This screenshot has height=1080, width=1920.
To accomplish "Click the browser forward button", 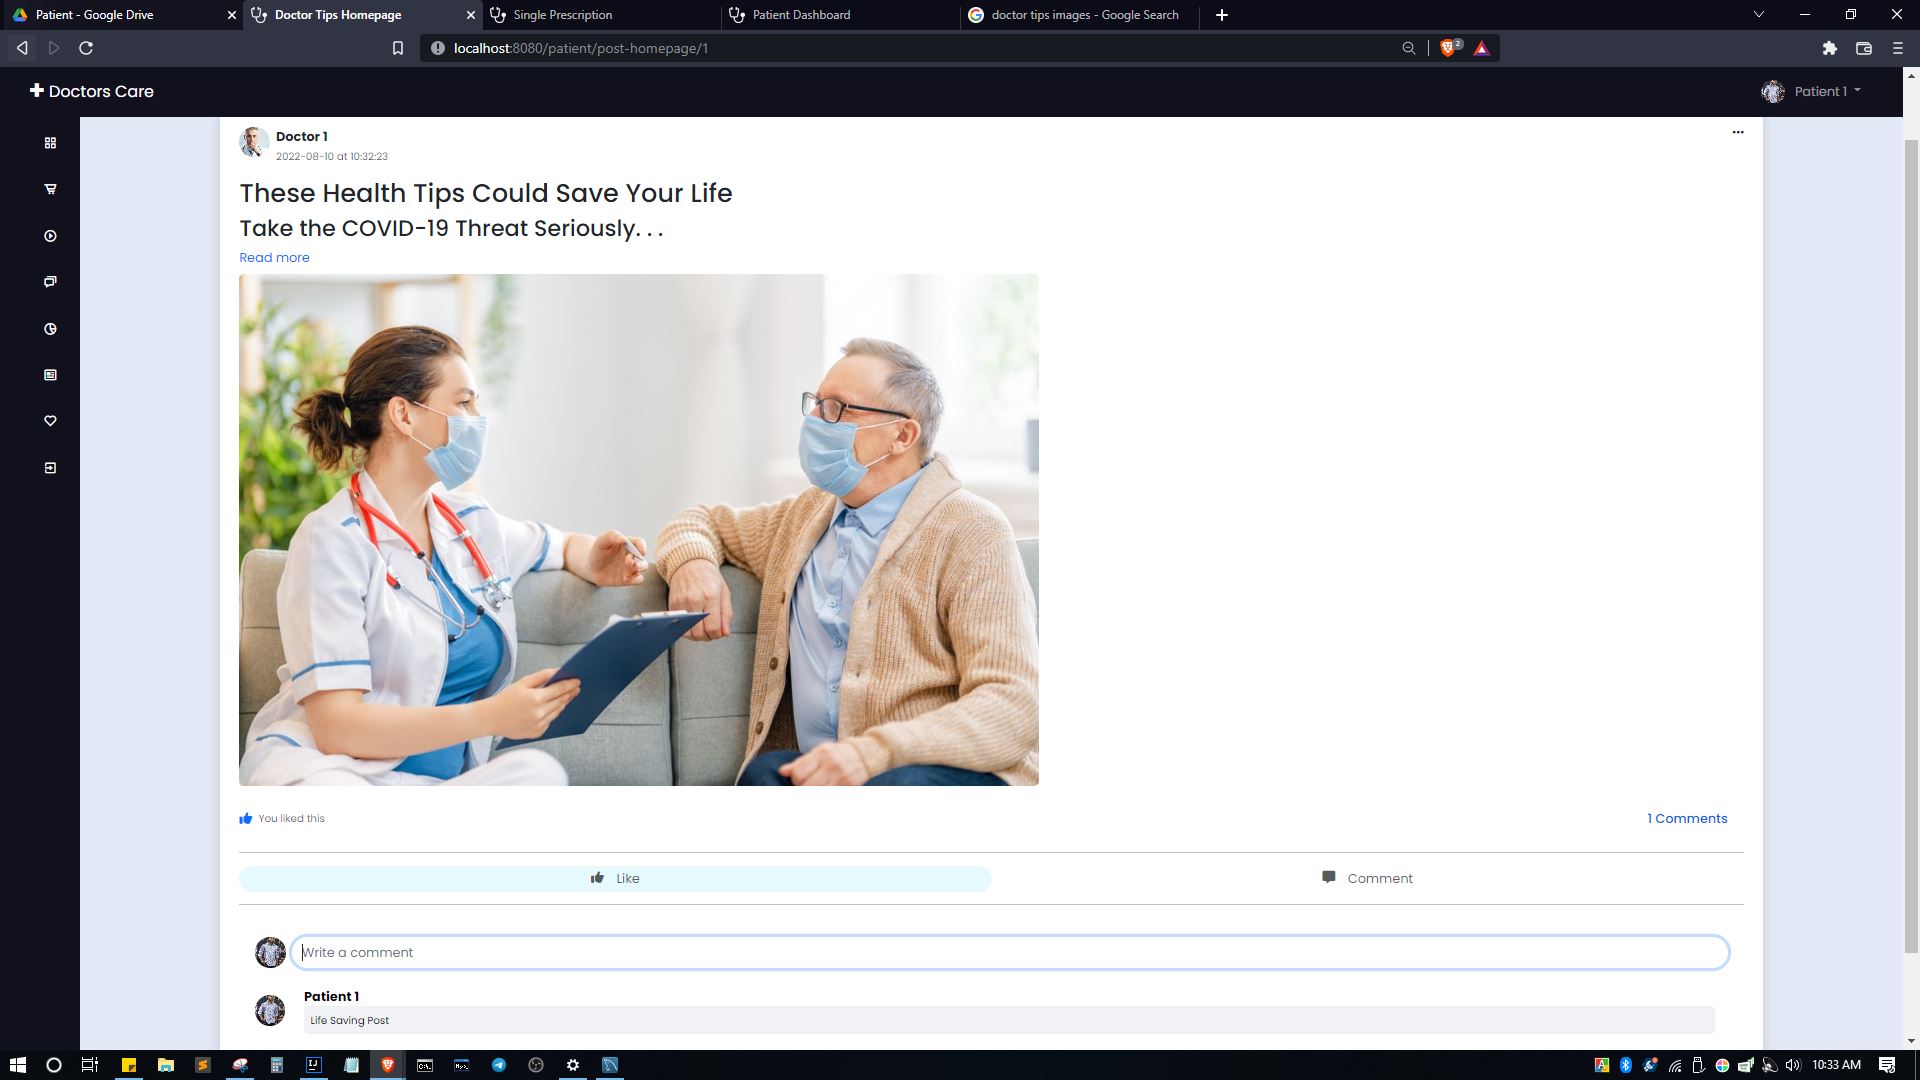I will pos(54,48).
